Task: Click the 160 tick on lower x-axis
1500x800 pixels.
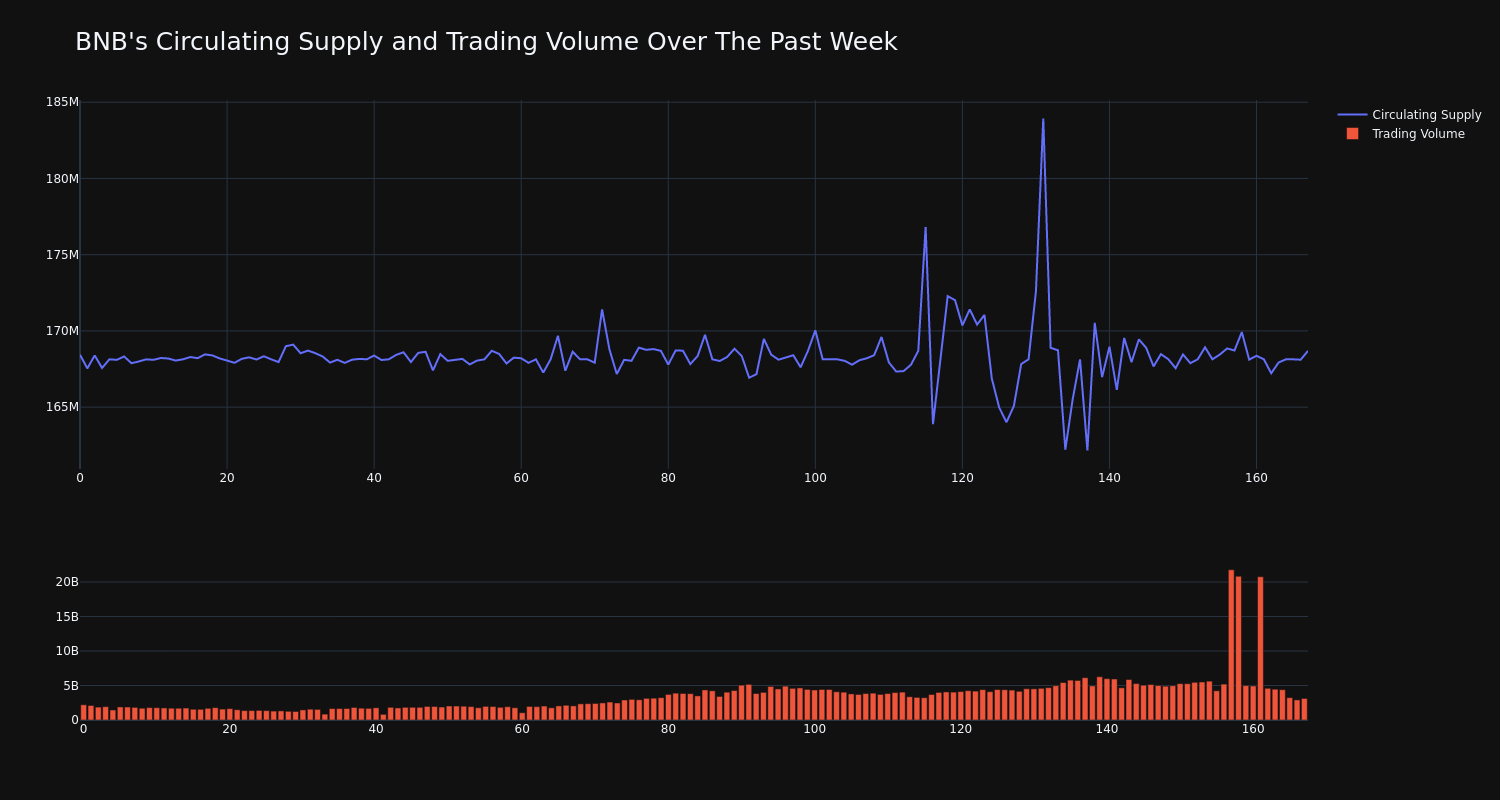Action: [1253, 729]
